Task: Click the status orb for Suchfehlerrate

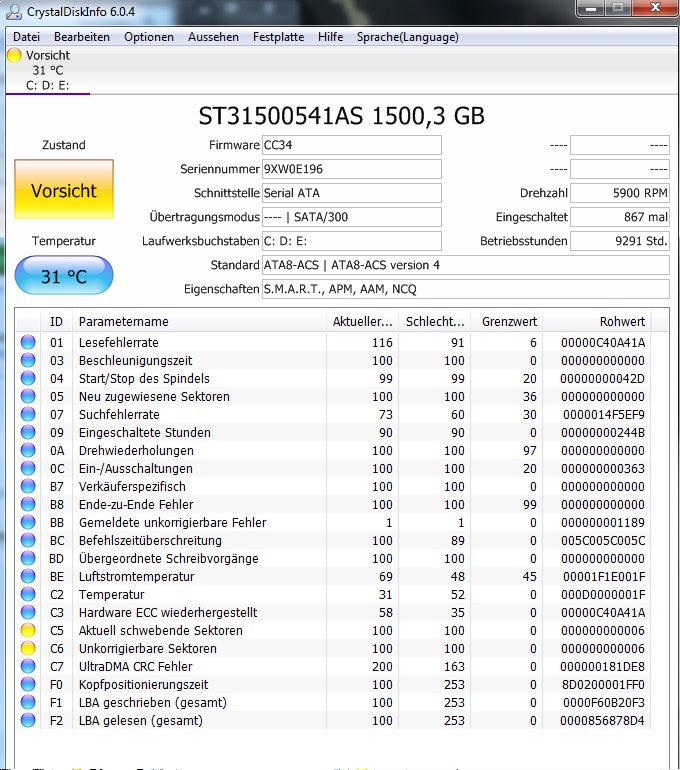Action: 28,414
